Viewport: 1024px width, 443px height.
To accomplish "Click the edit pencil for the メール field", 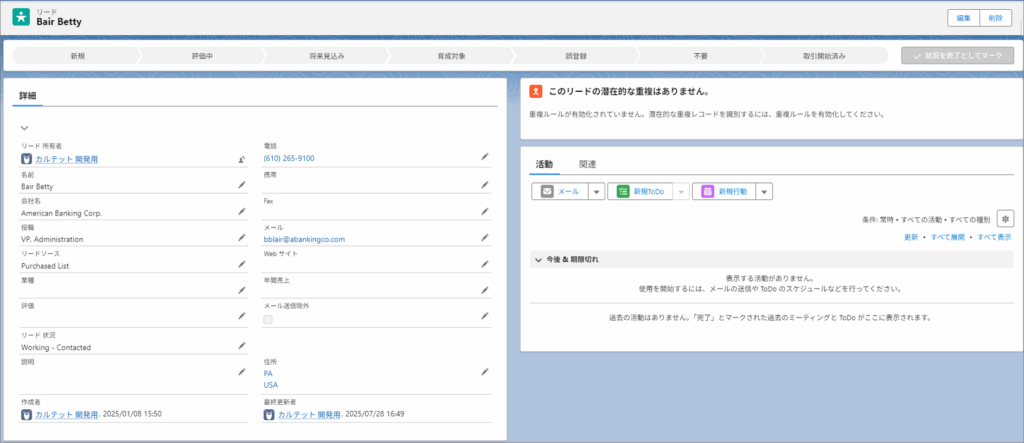I will (x=484, y=239).
